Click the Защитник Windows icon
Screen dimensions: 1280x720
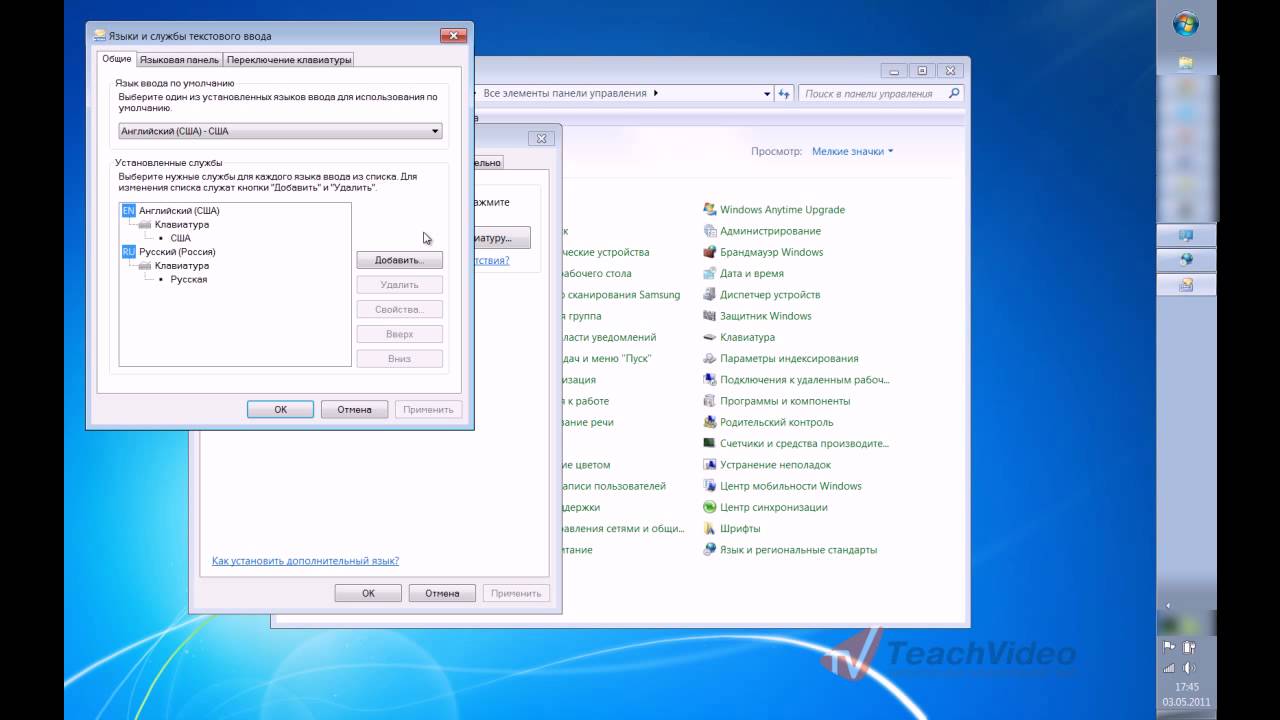click(710, 316)
